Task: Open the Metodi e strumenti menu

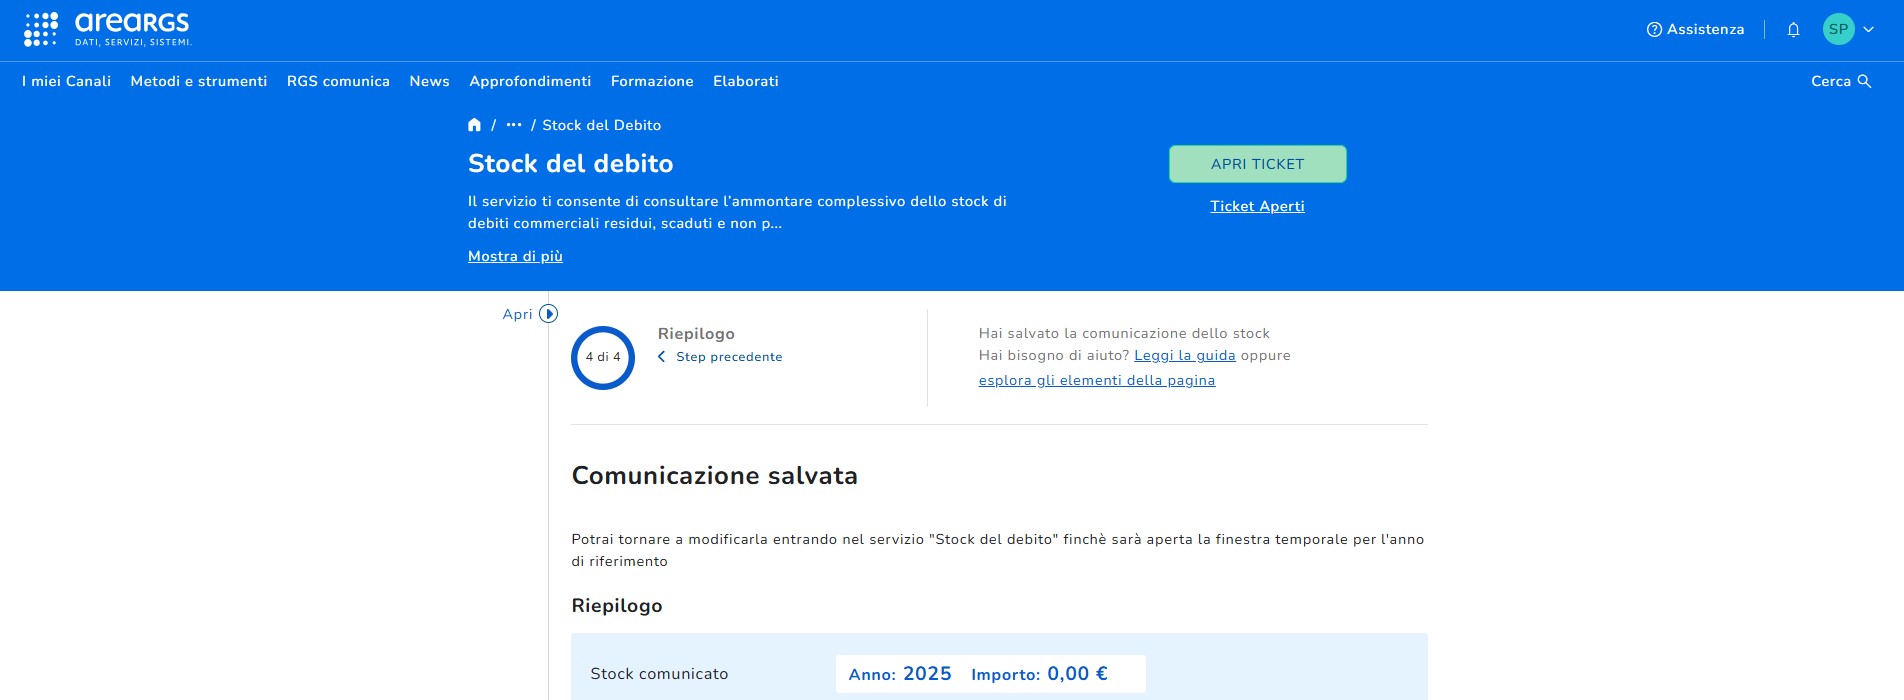Action: coord(199,81)
